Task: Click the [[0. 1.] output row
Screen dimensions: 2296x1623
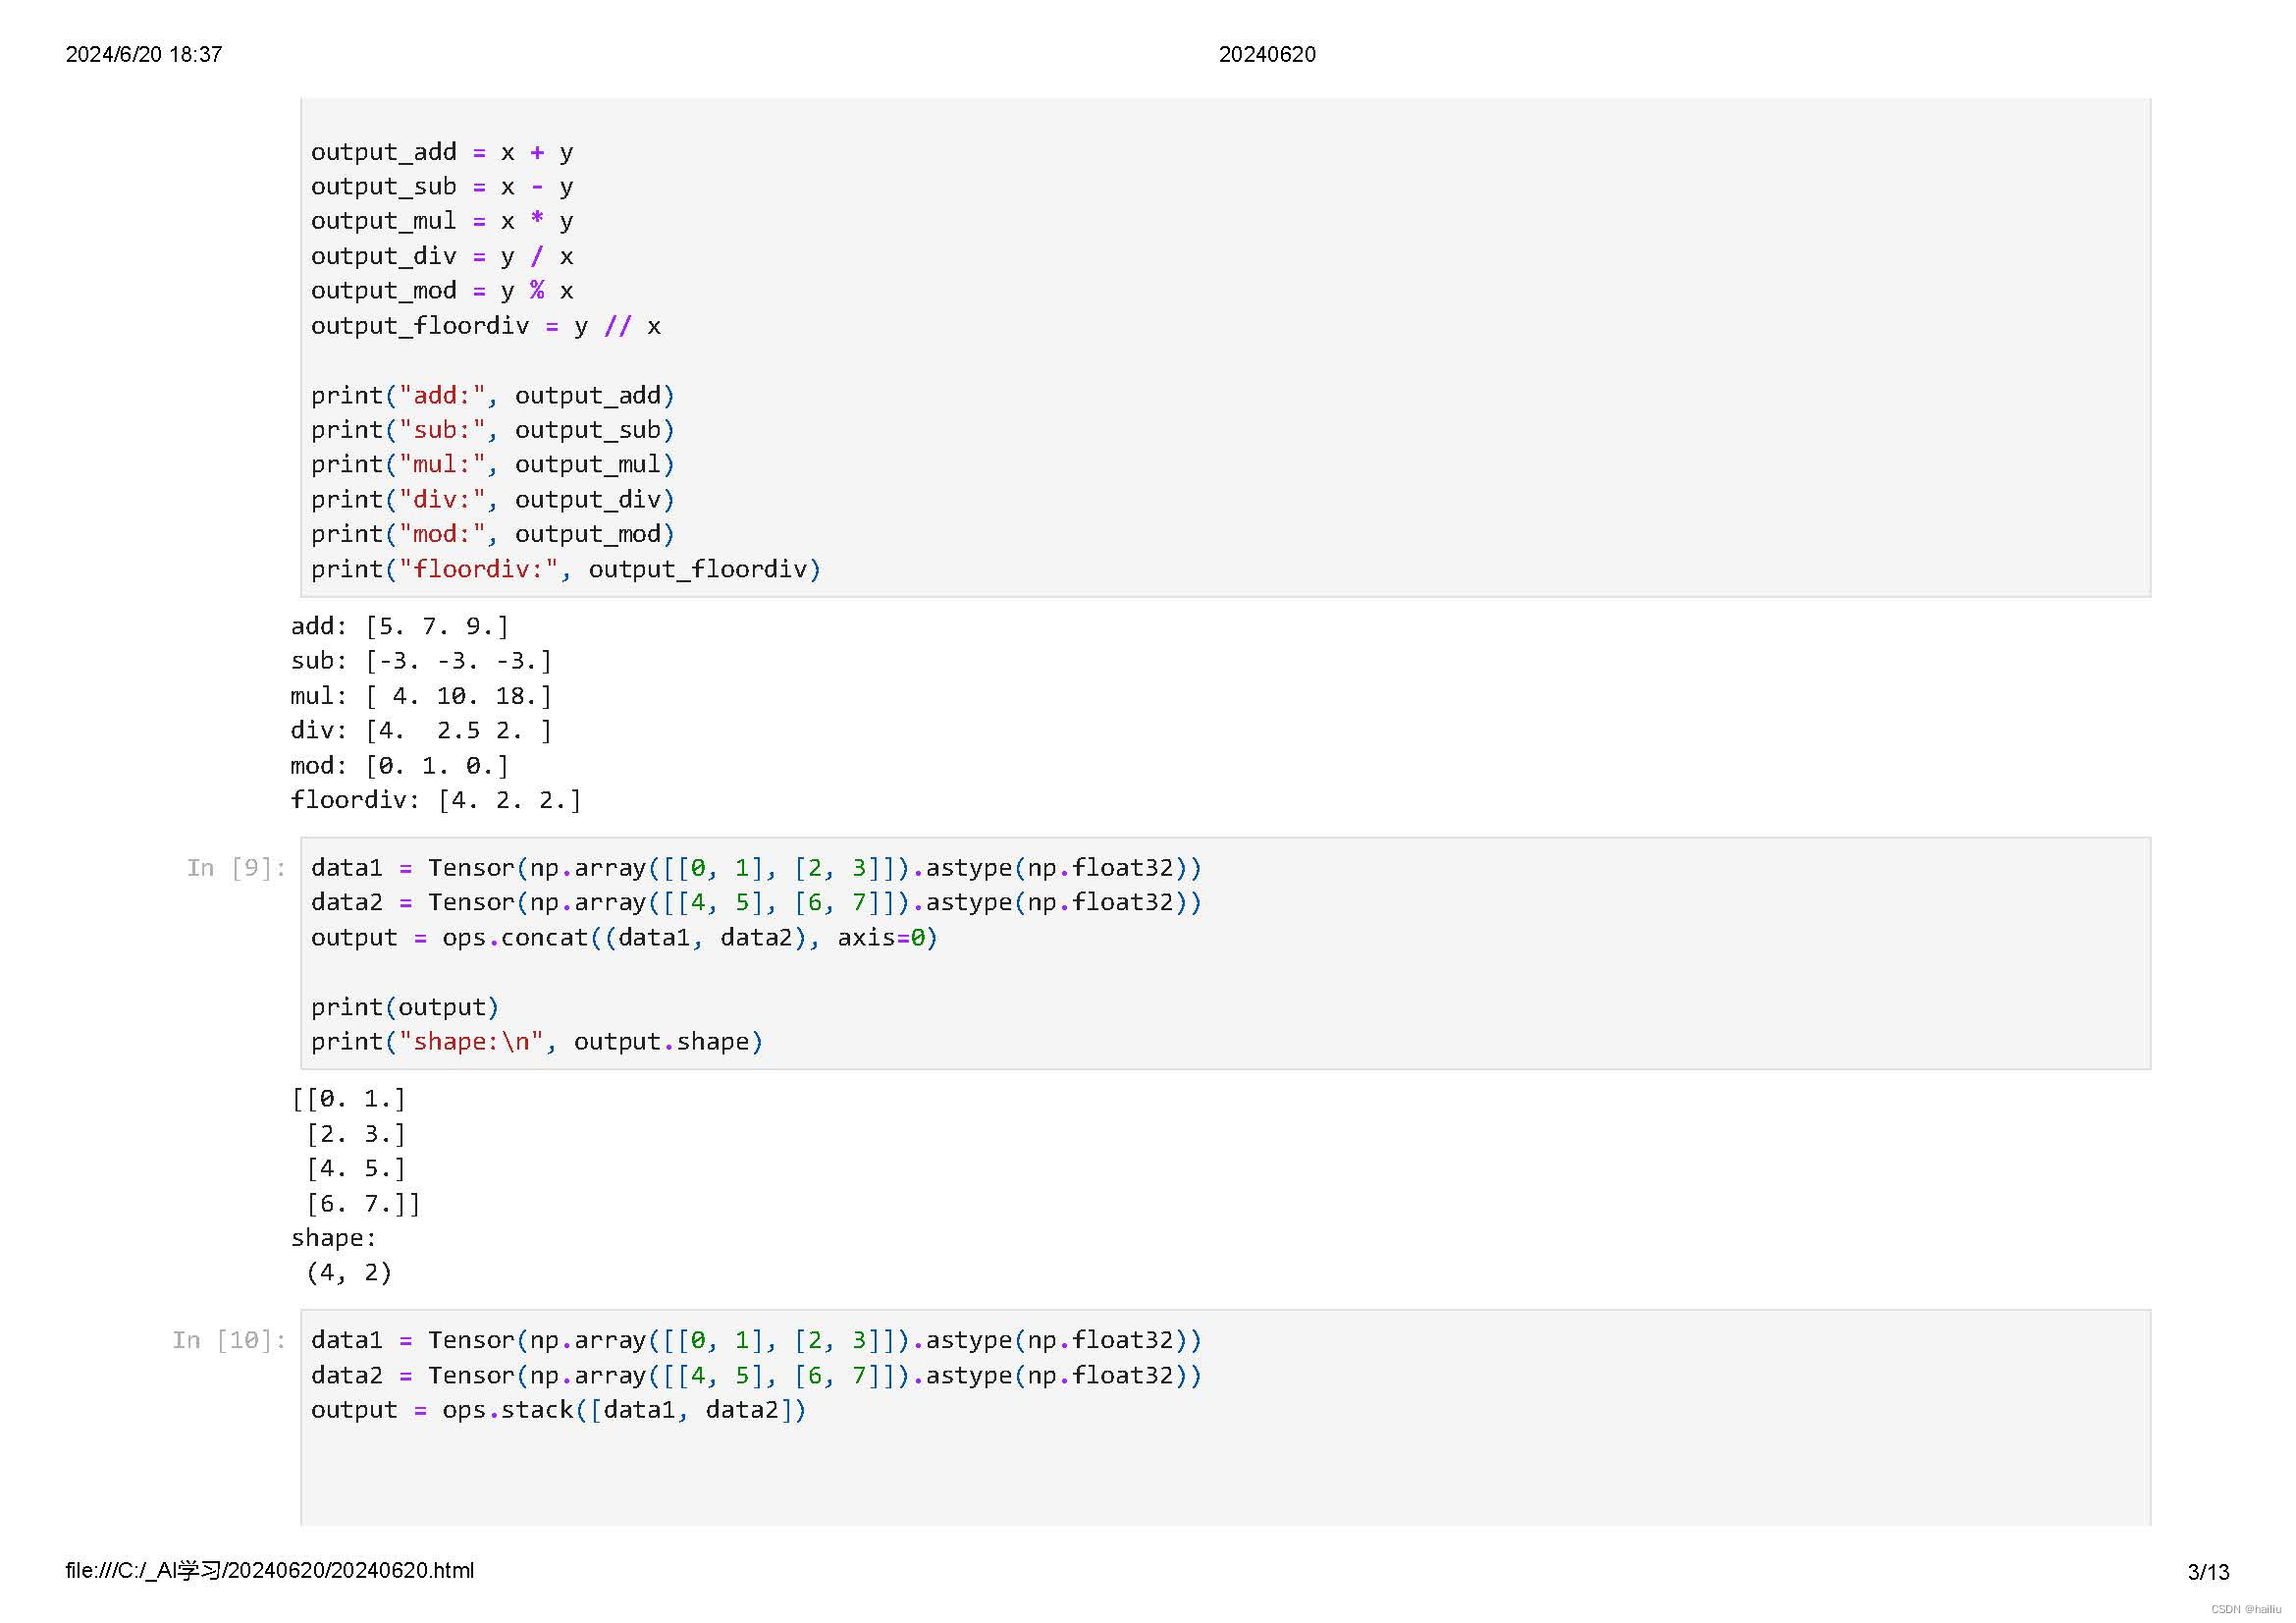Action: (x=349, y=1099)
